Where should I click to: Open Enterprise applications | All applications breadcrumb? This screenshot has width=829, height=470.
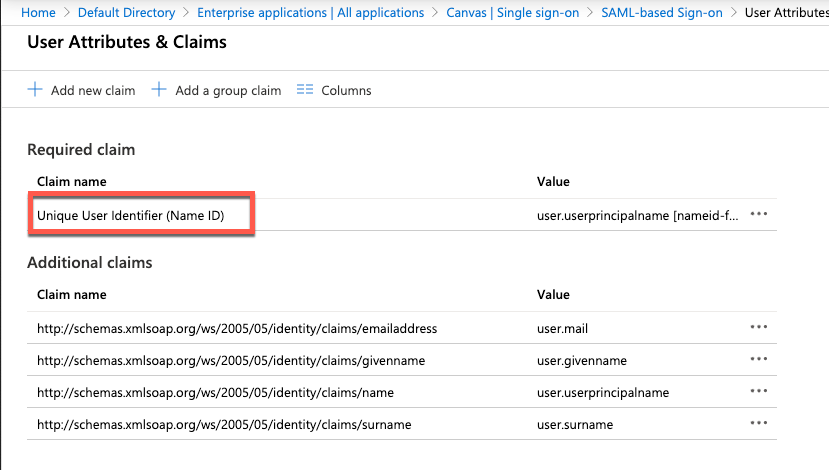(x=310, y=13)
